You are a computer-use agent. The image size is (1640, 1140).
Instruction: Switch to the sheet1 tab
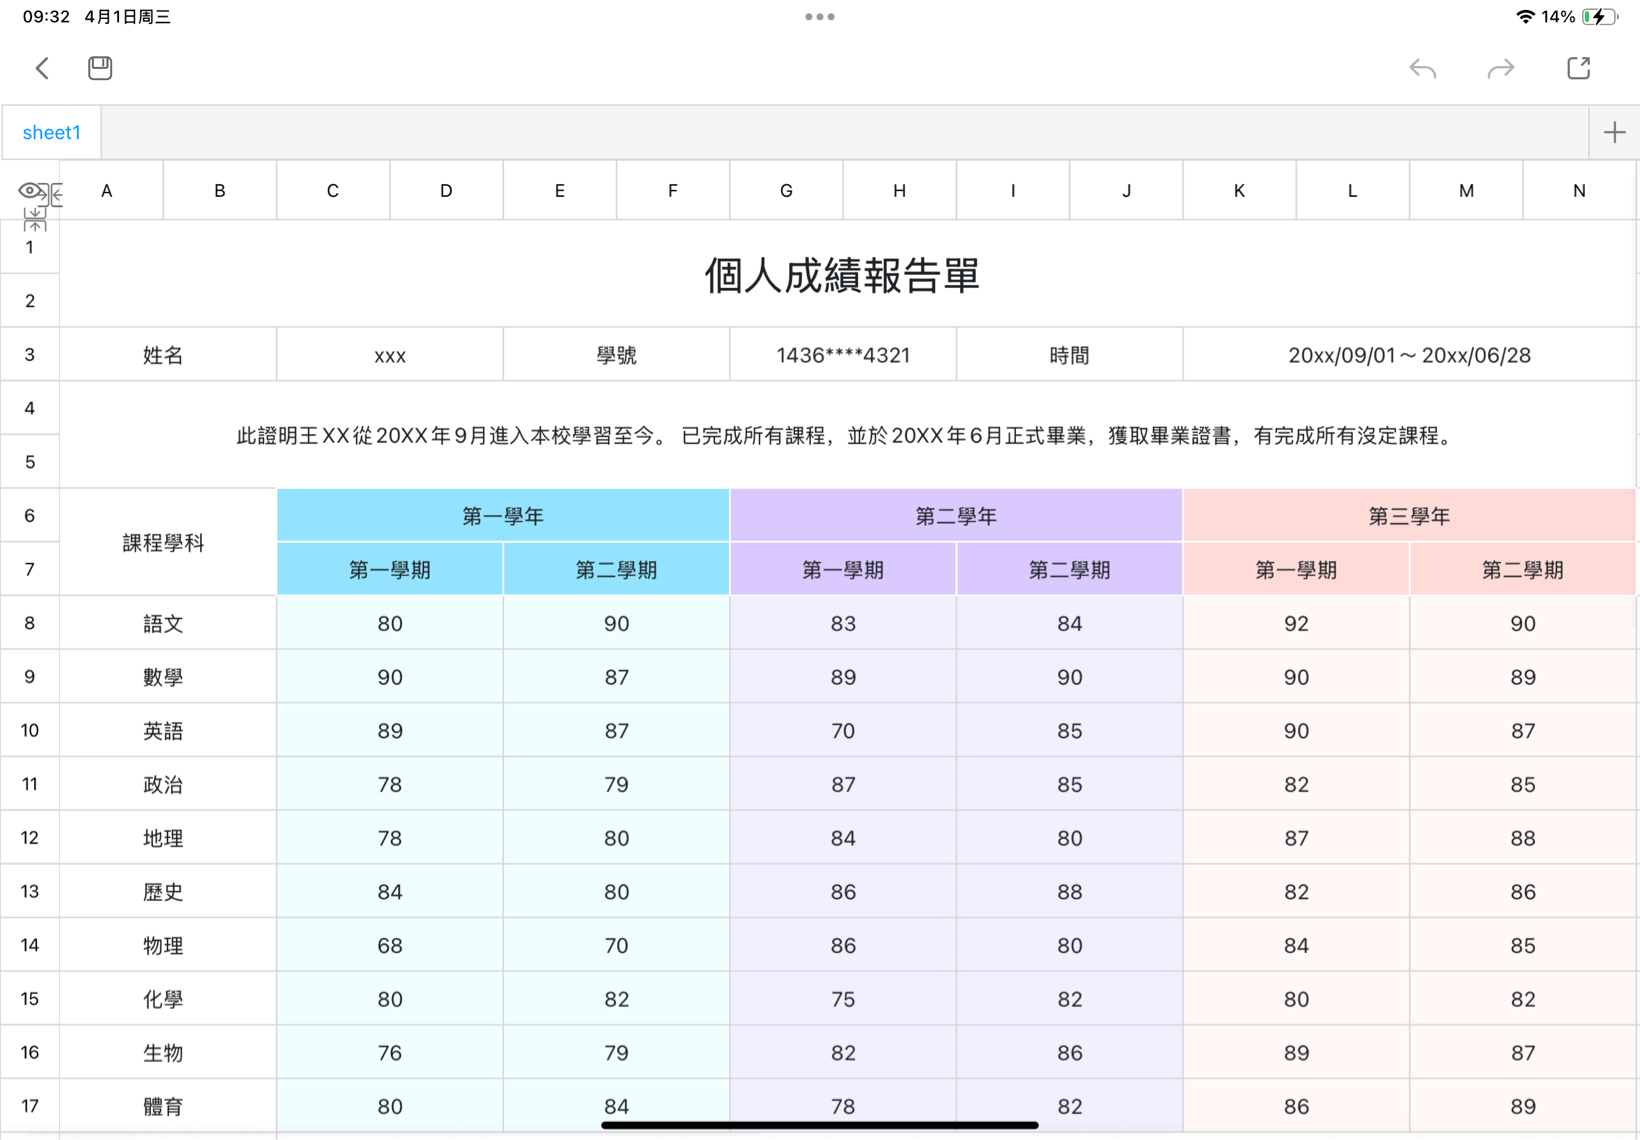click(x=51, y=132)
